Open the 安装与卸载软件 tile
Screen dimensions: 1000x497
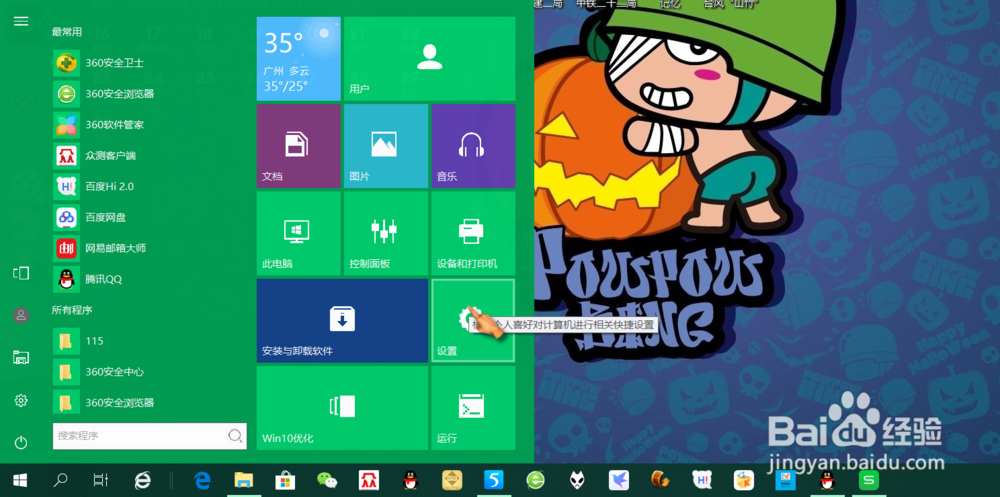tap(342, 320)
